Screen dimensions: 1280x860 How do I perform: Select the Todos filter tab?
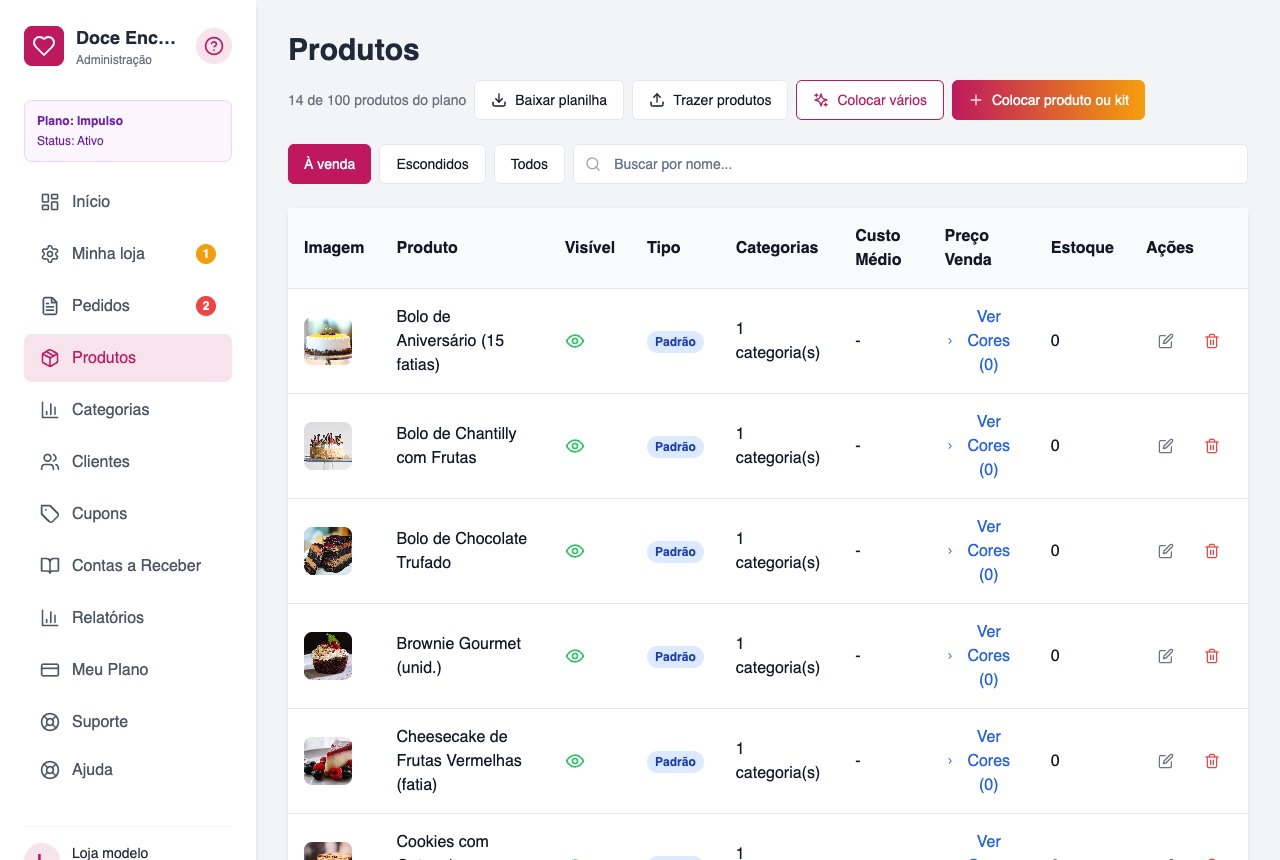pos(529,164)
